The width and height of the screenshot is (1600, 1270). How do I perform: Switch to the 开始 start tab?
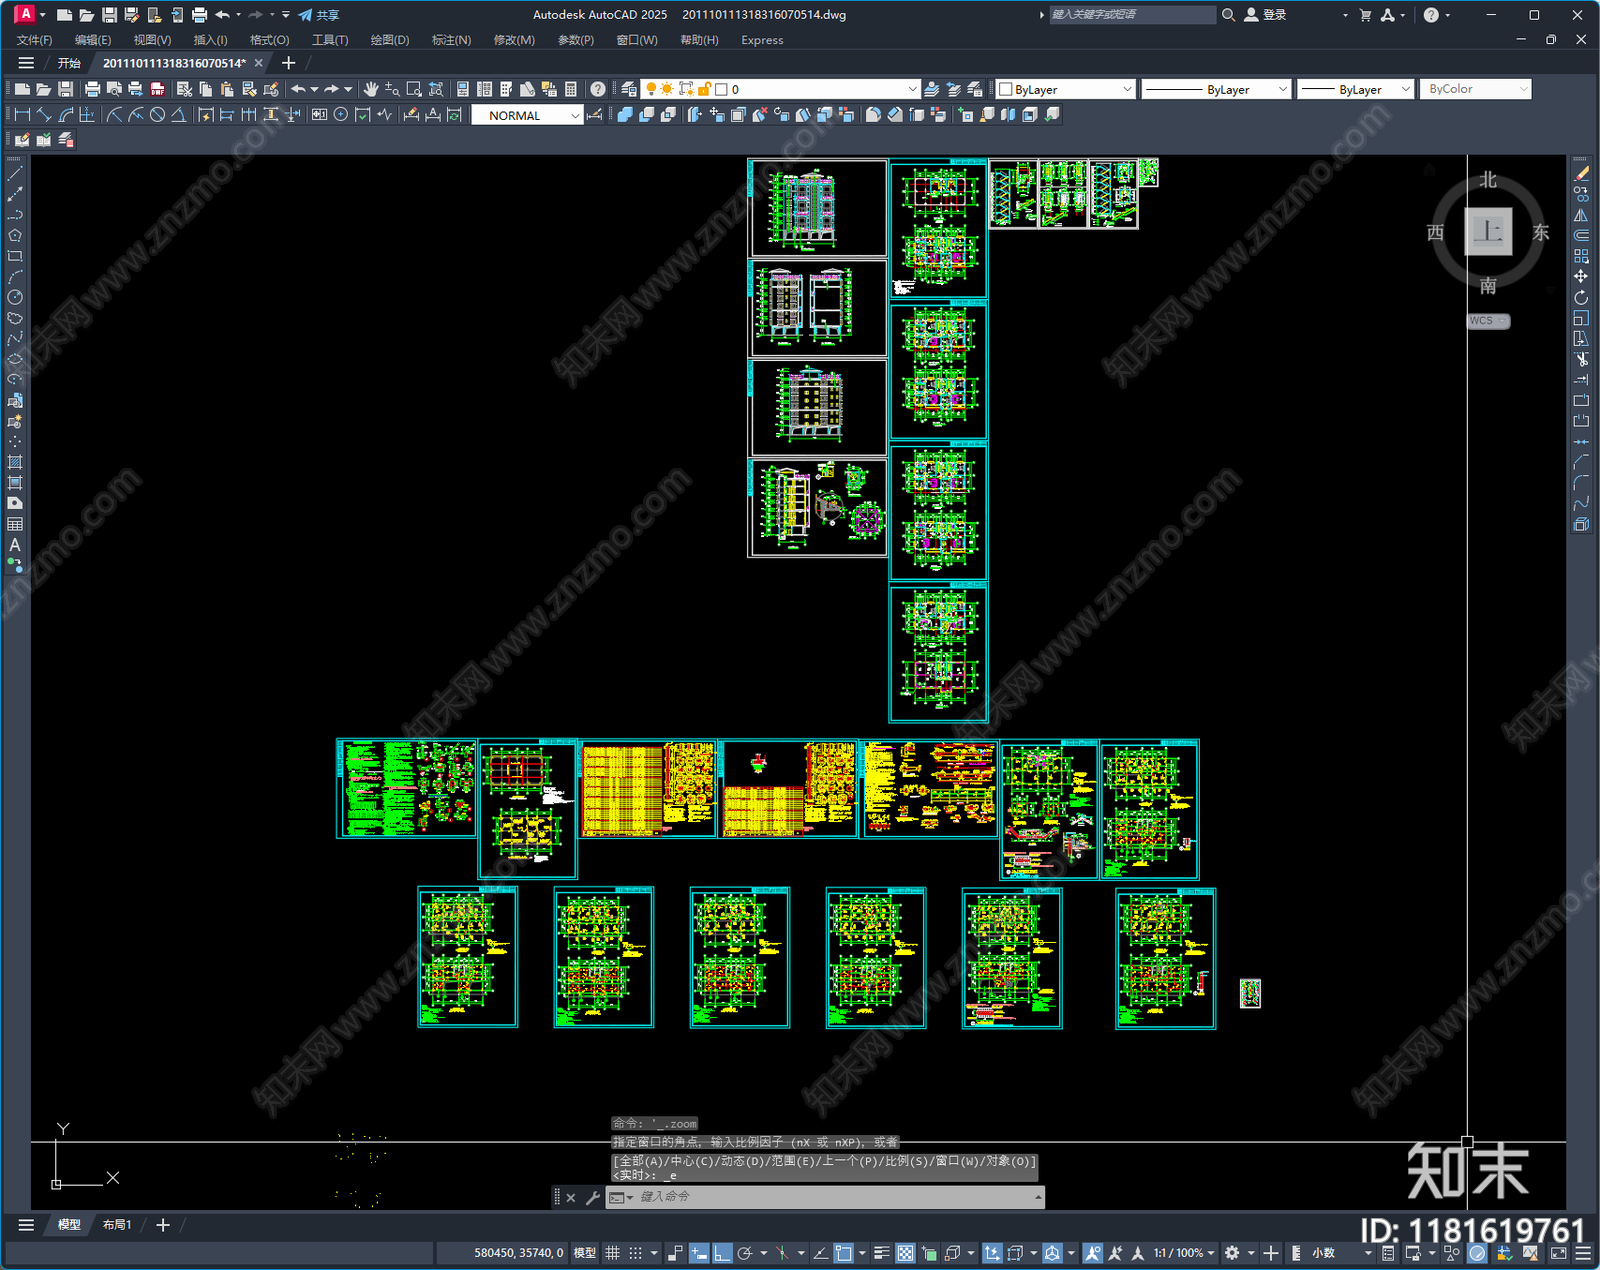tap(69, 63)
